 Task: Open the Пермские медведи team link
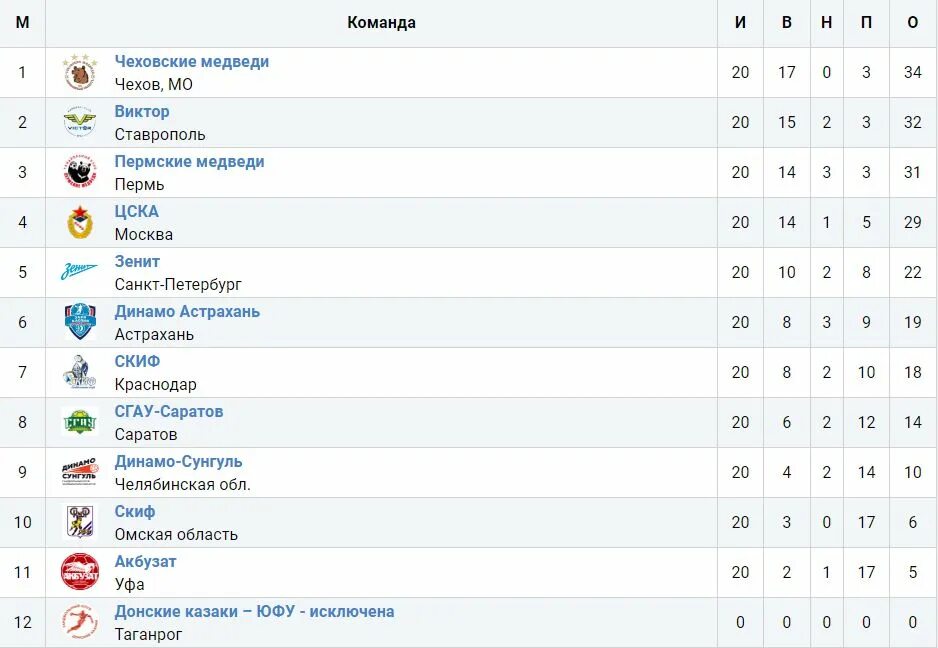pyautogui.click(x=190, y=162)
